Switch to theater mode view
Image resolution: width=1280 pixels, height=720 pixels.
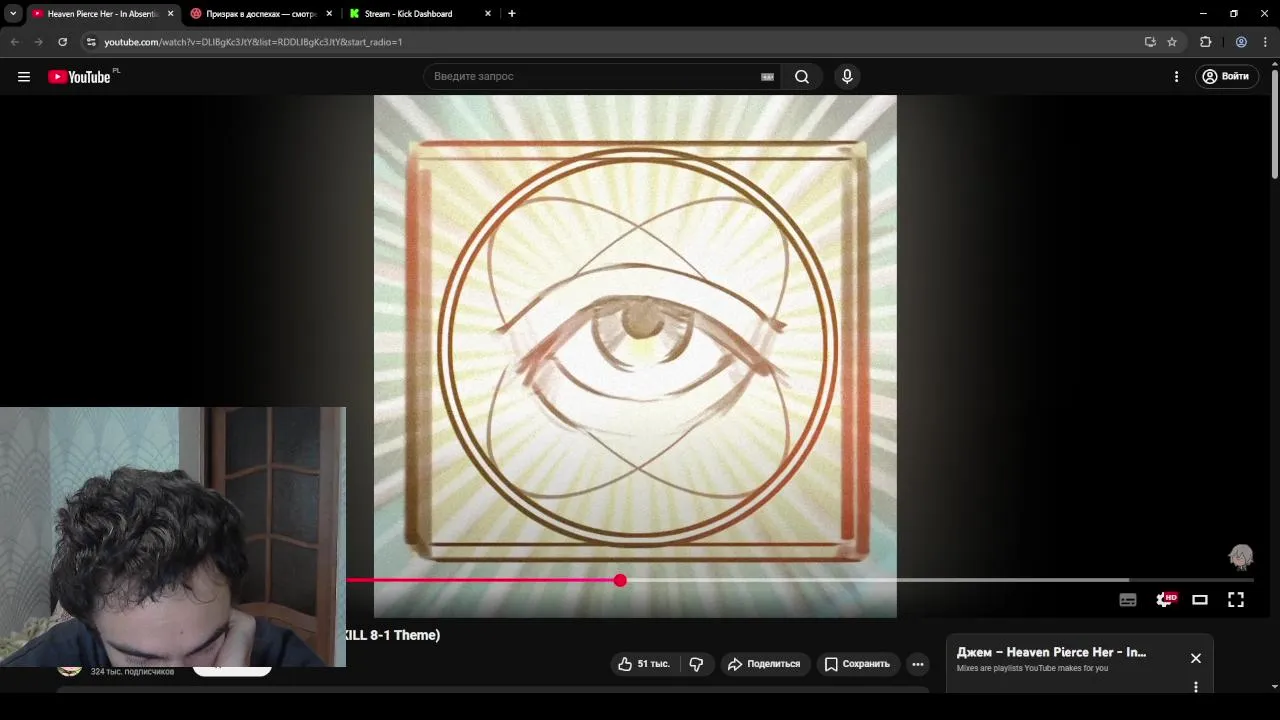coord(1200,600)
